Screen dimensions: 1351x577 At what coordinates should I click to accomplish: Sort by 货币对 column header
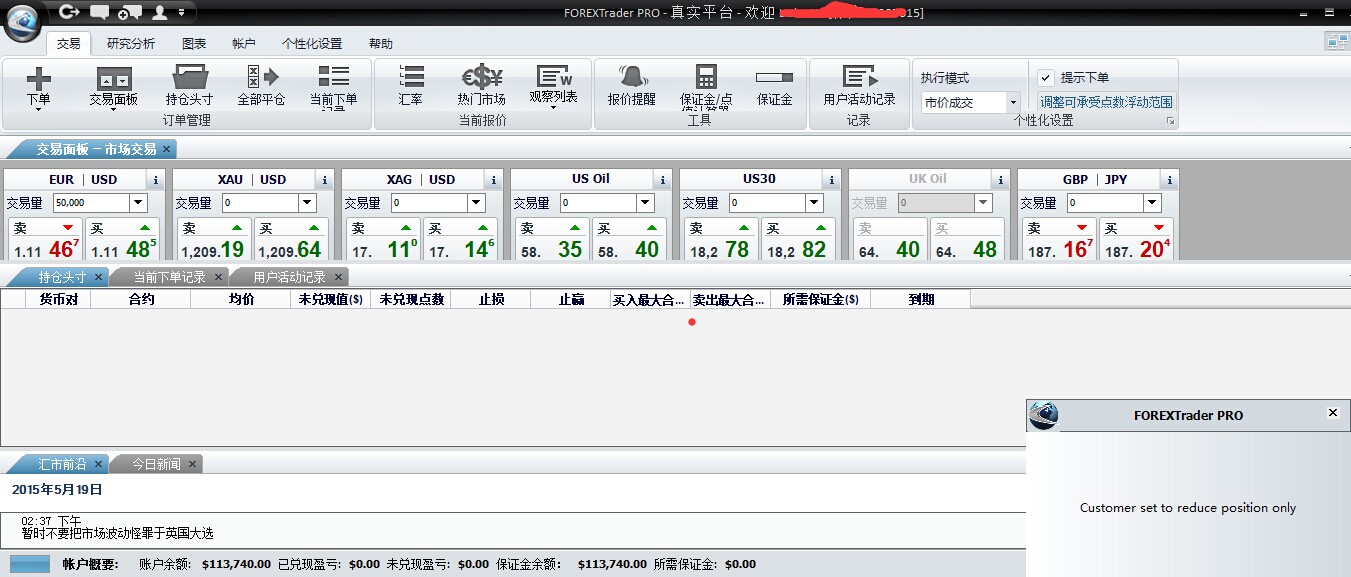coord(59,299)
